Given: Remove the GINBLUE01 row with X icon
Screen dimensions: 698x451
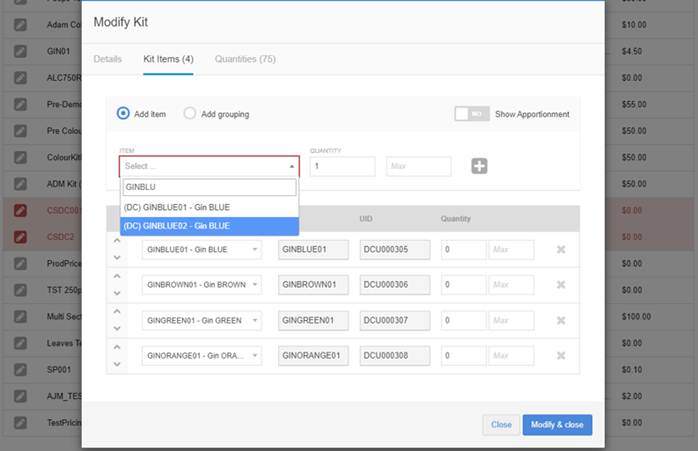Looking at the screenshot, I should coord(561,249).
